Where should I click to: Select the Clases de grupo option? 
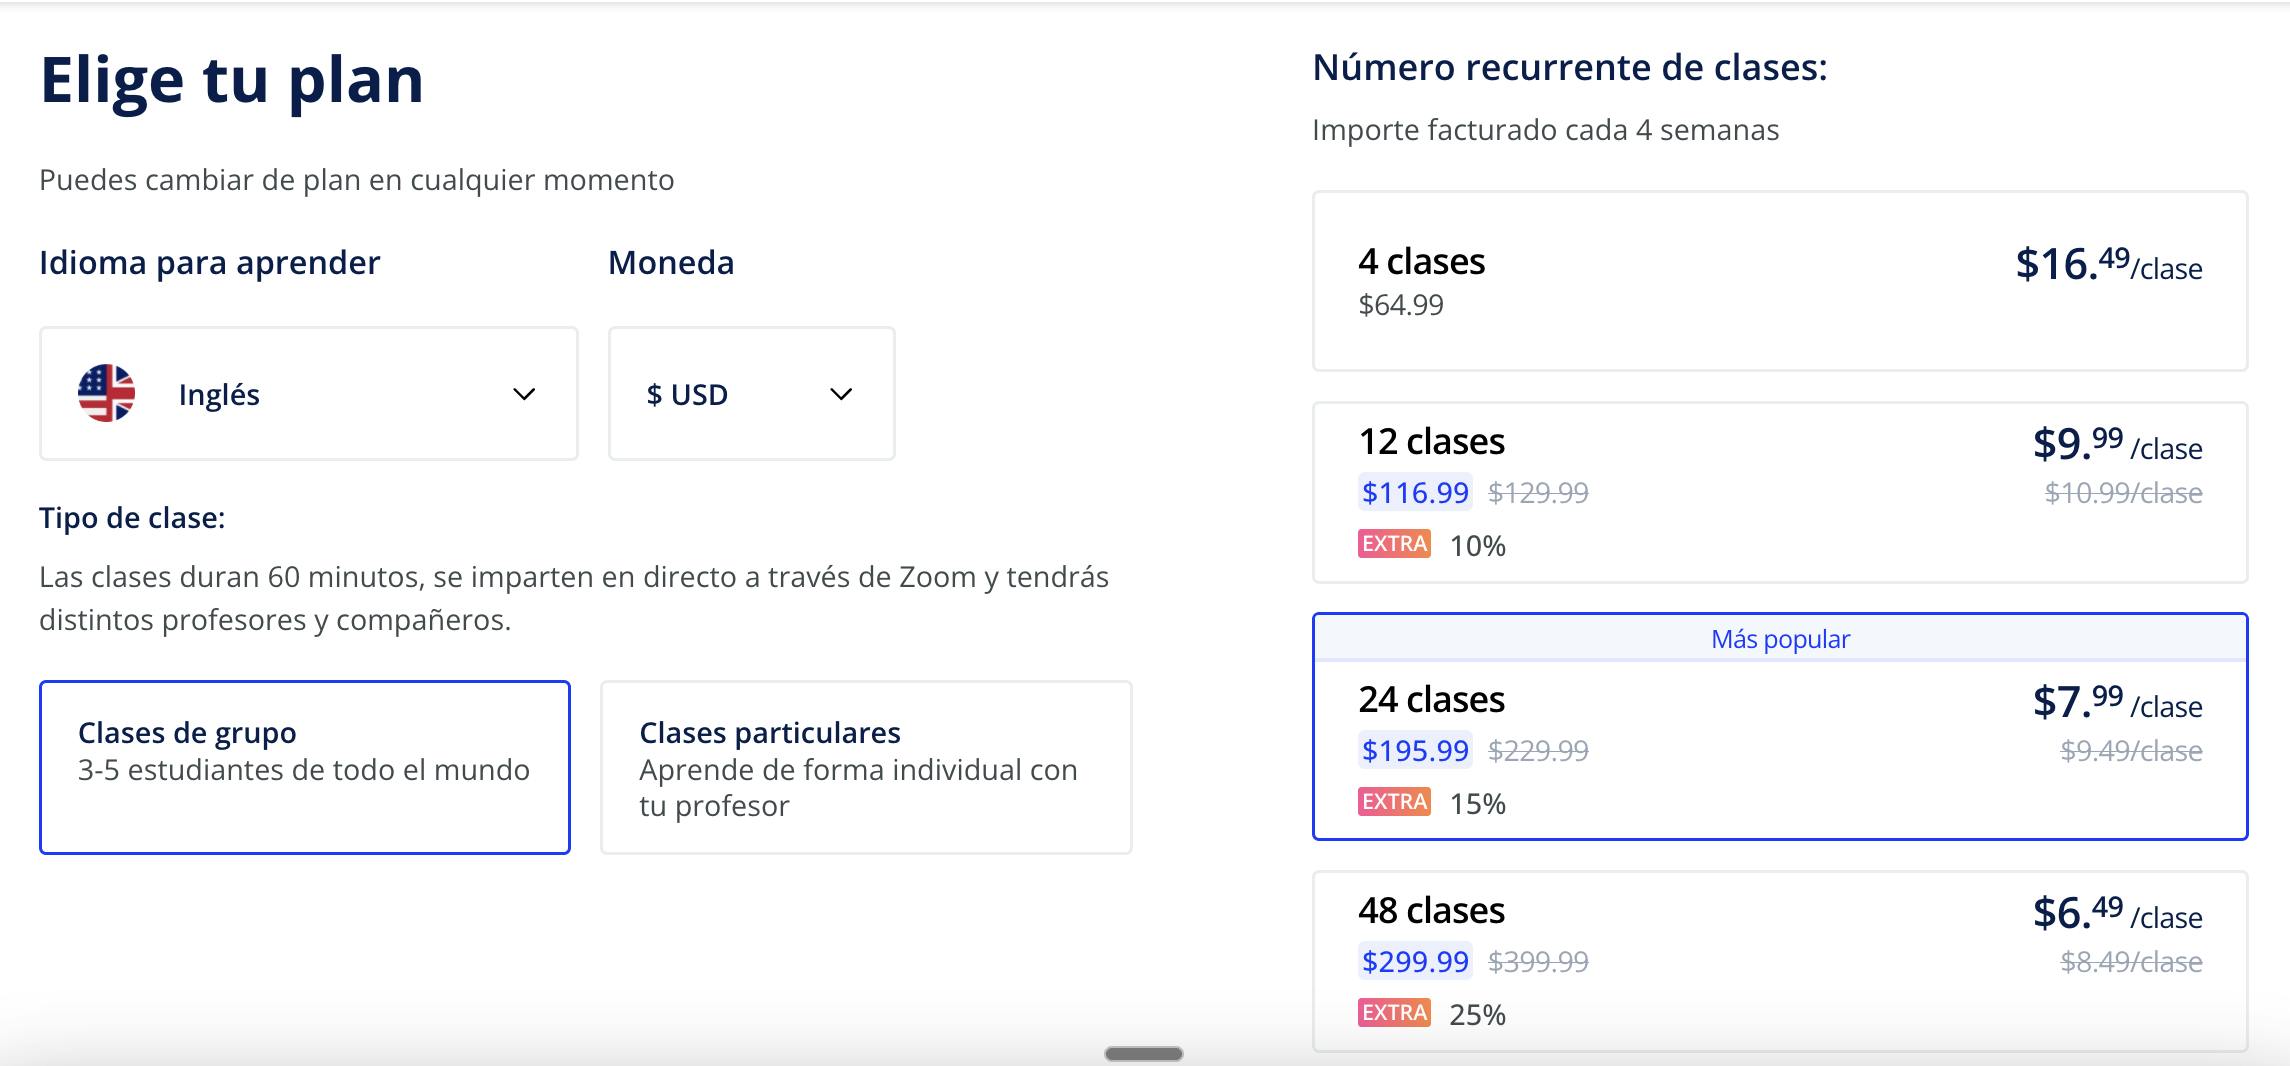[x=305, y=767]
